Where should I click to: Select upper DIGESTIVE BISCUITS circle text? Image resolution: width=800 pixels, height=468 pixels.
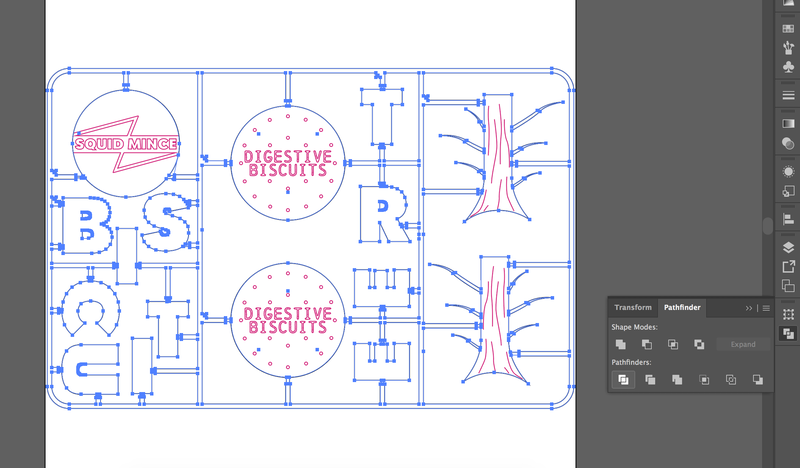point(288,163)
